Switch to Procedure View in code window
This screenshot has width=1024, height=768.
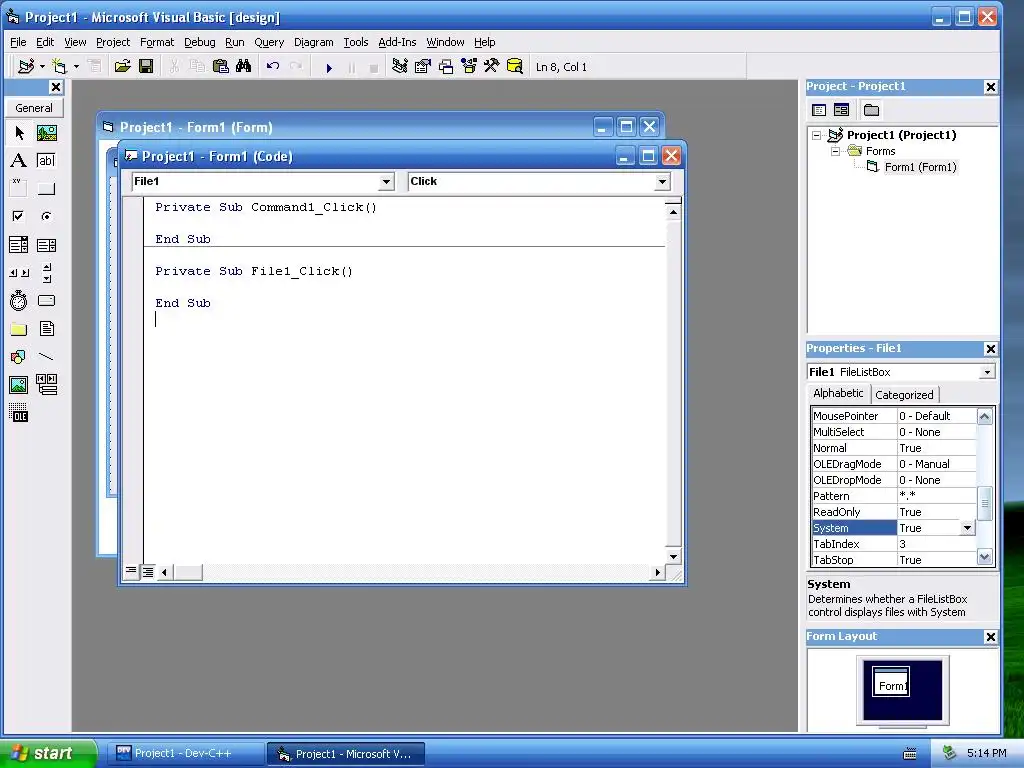(131, 571)
